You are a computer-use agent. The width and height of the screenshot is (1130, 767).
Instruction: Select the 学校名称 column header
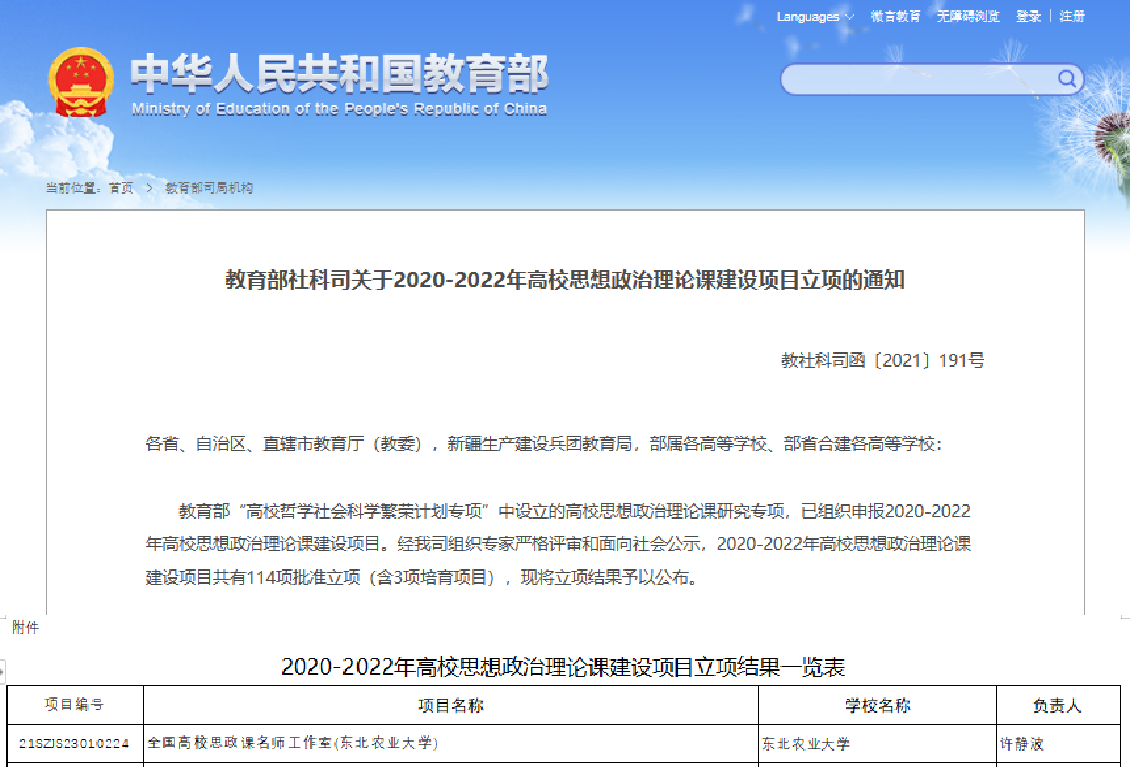coord(877,705)
